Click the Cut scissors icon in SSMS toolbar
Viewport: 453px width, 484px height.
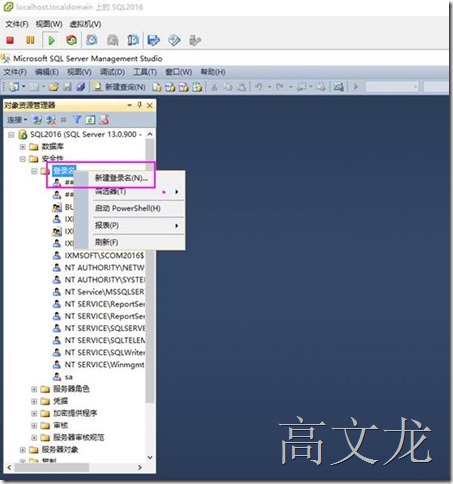click(x=214, y=87)
